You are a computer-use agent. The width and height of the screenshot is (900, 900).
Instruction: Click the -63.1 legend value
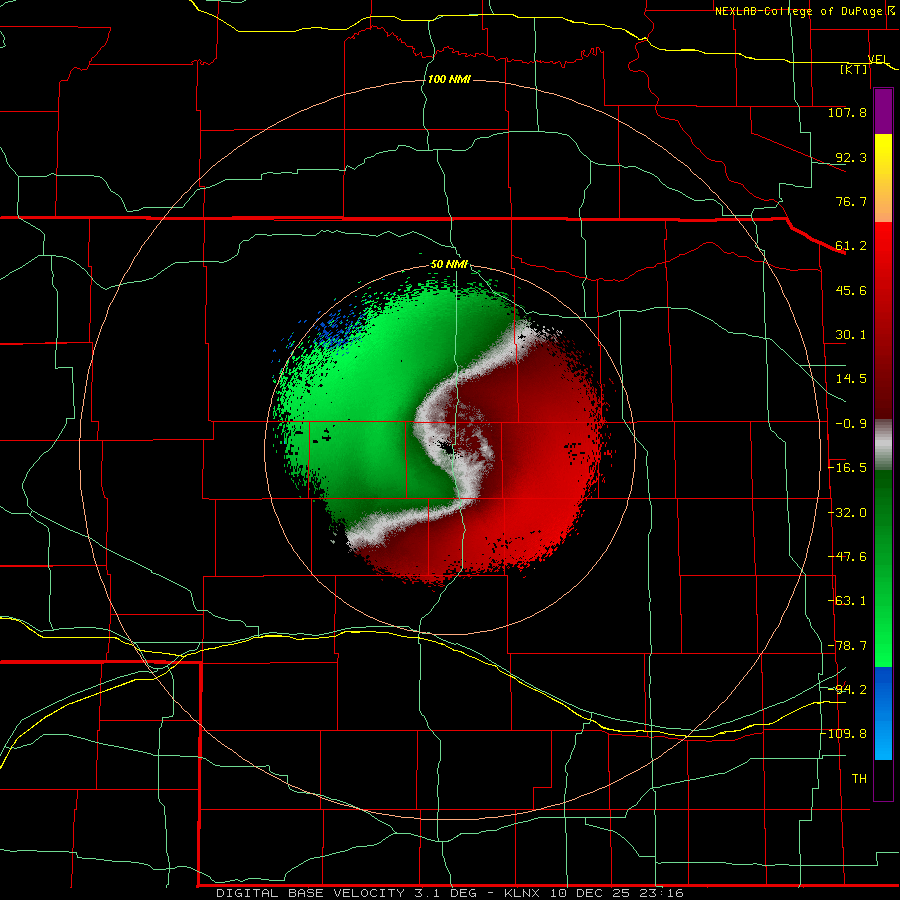[847, 601]
